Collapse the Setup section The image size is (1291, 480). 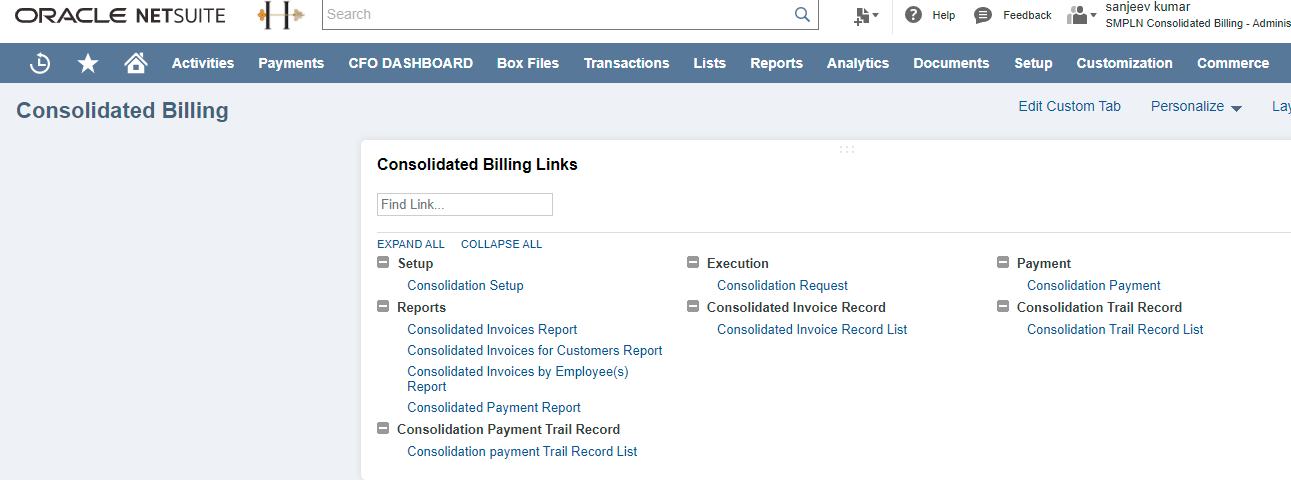pyautogui.click(x=383, y=263)
